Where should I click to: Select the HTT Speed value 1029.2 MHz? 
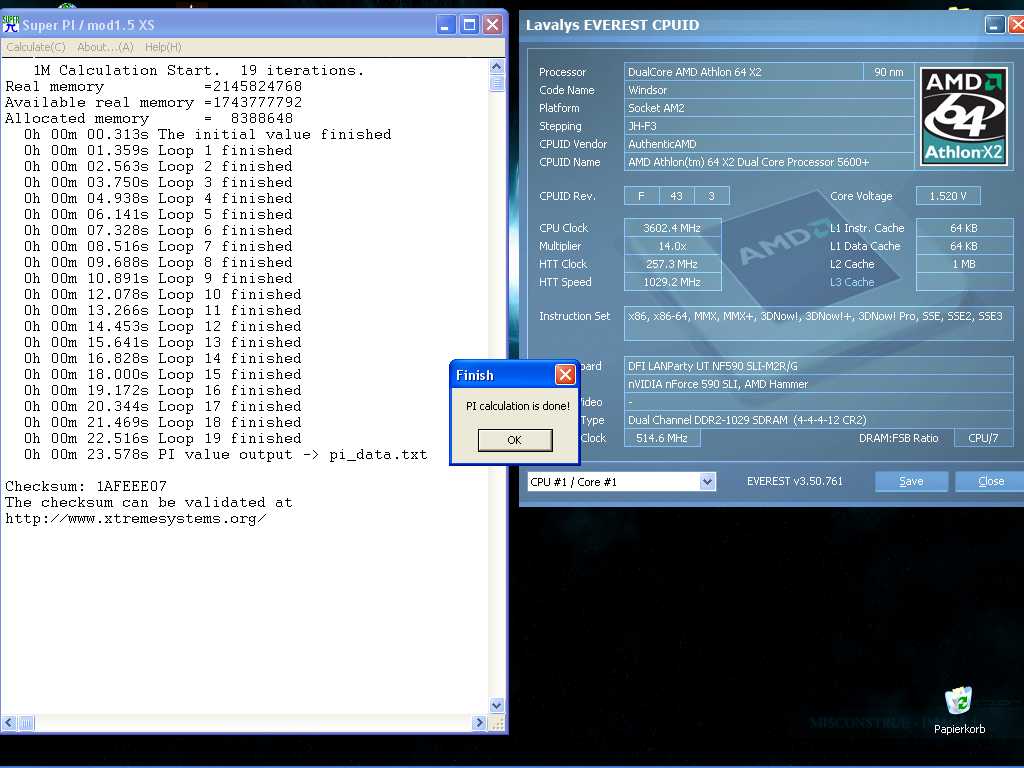click(673, 282)
